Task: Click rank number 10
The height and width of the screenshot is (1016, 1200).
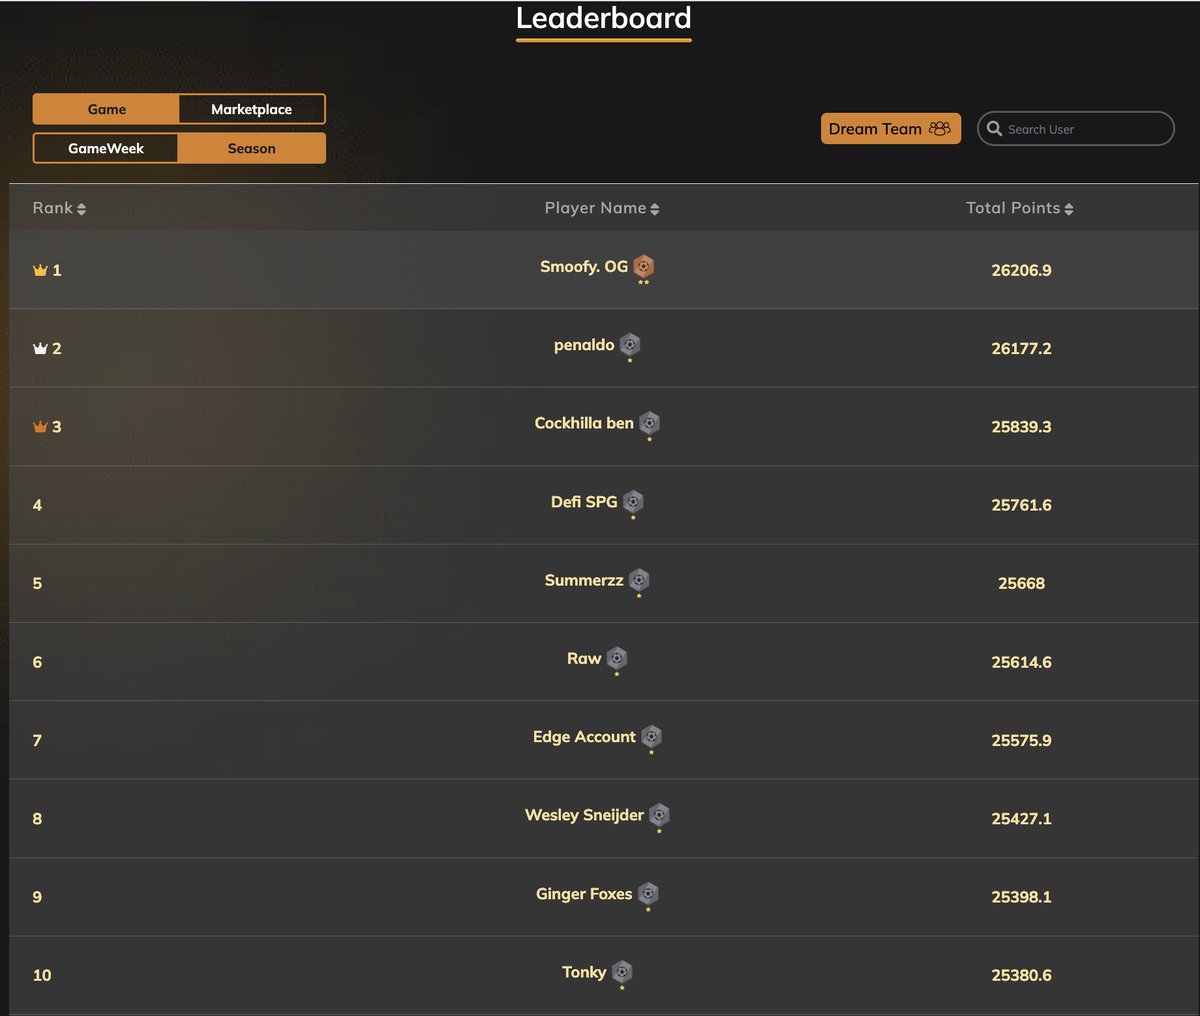Action: [42, 975]
